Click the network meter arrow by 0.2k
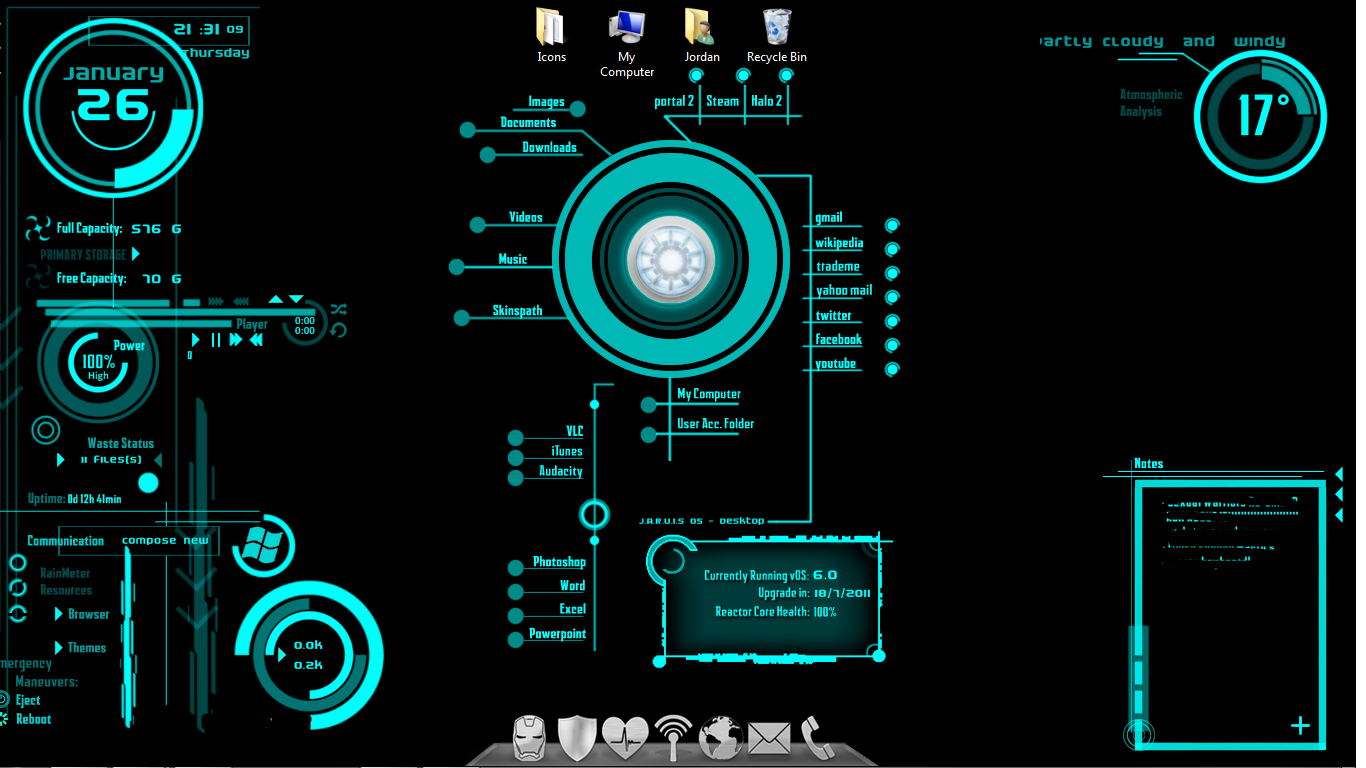Screen dimensions: 1366x768 click(282, 655)
